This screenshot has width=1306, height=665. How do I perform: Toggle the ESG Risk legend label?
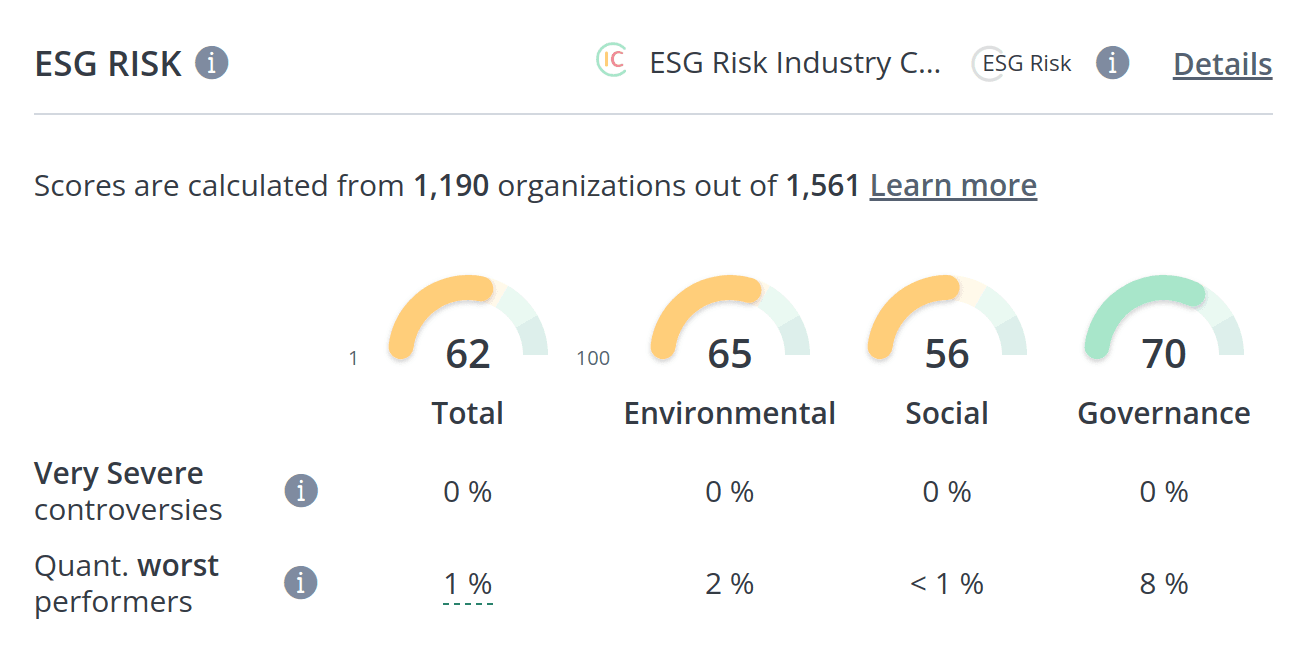pyautogui.click(x=1027, y=64)
